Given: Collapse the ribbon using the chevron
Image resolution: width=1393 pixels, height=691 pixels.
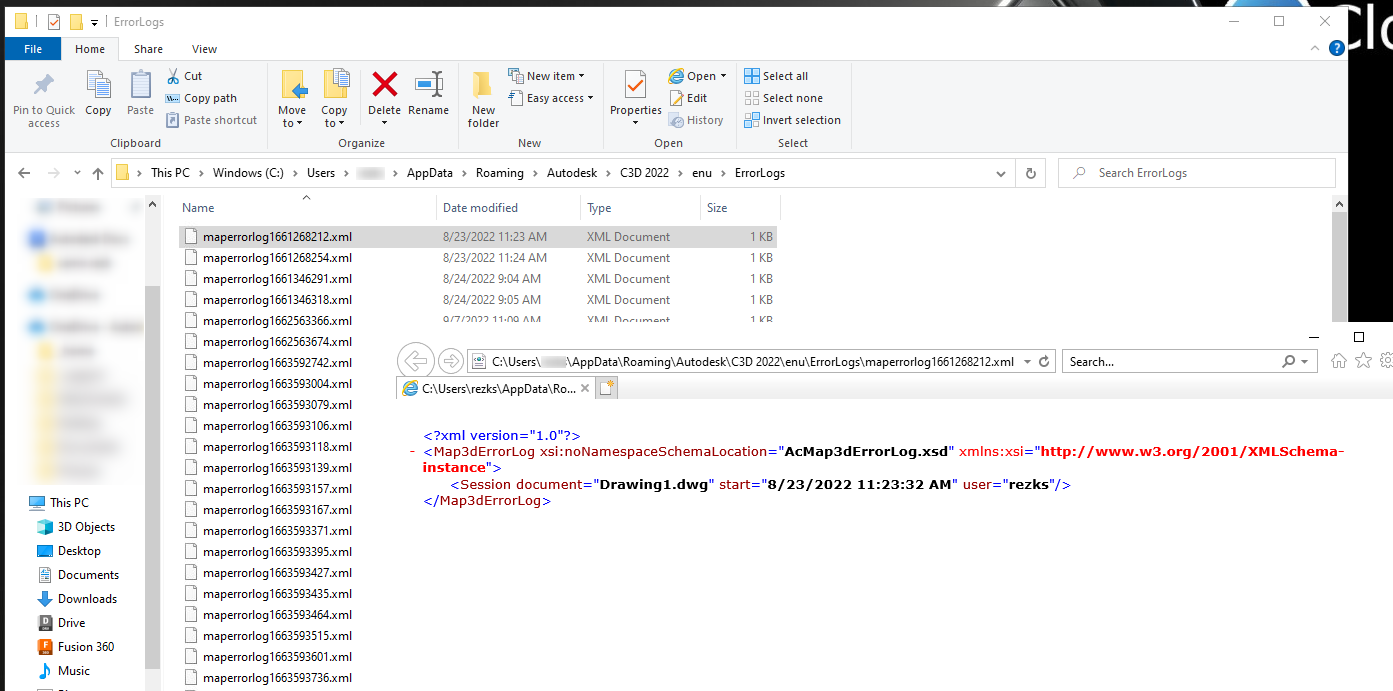Looking at the screenshot, I should 1313,47.
